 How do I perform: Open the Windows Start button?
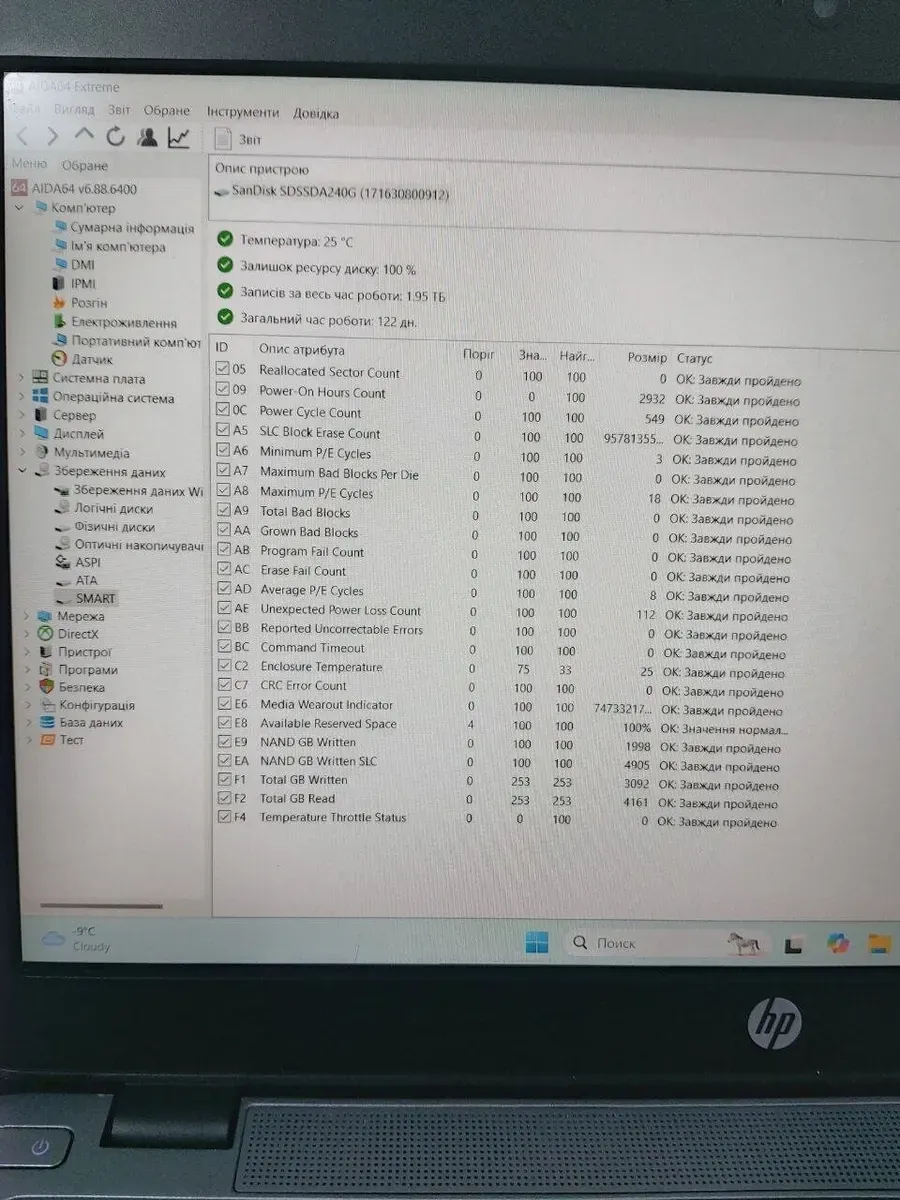click(537, 943)
